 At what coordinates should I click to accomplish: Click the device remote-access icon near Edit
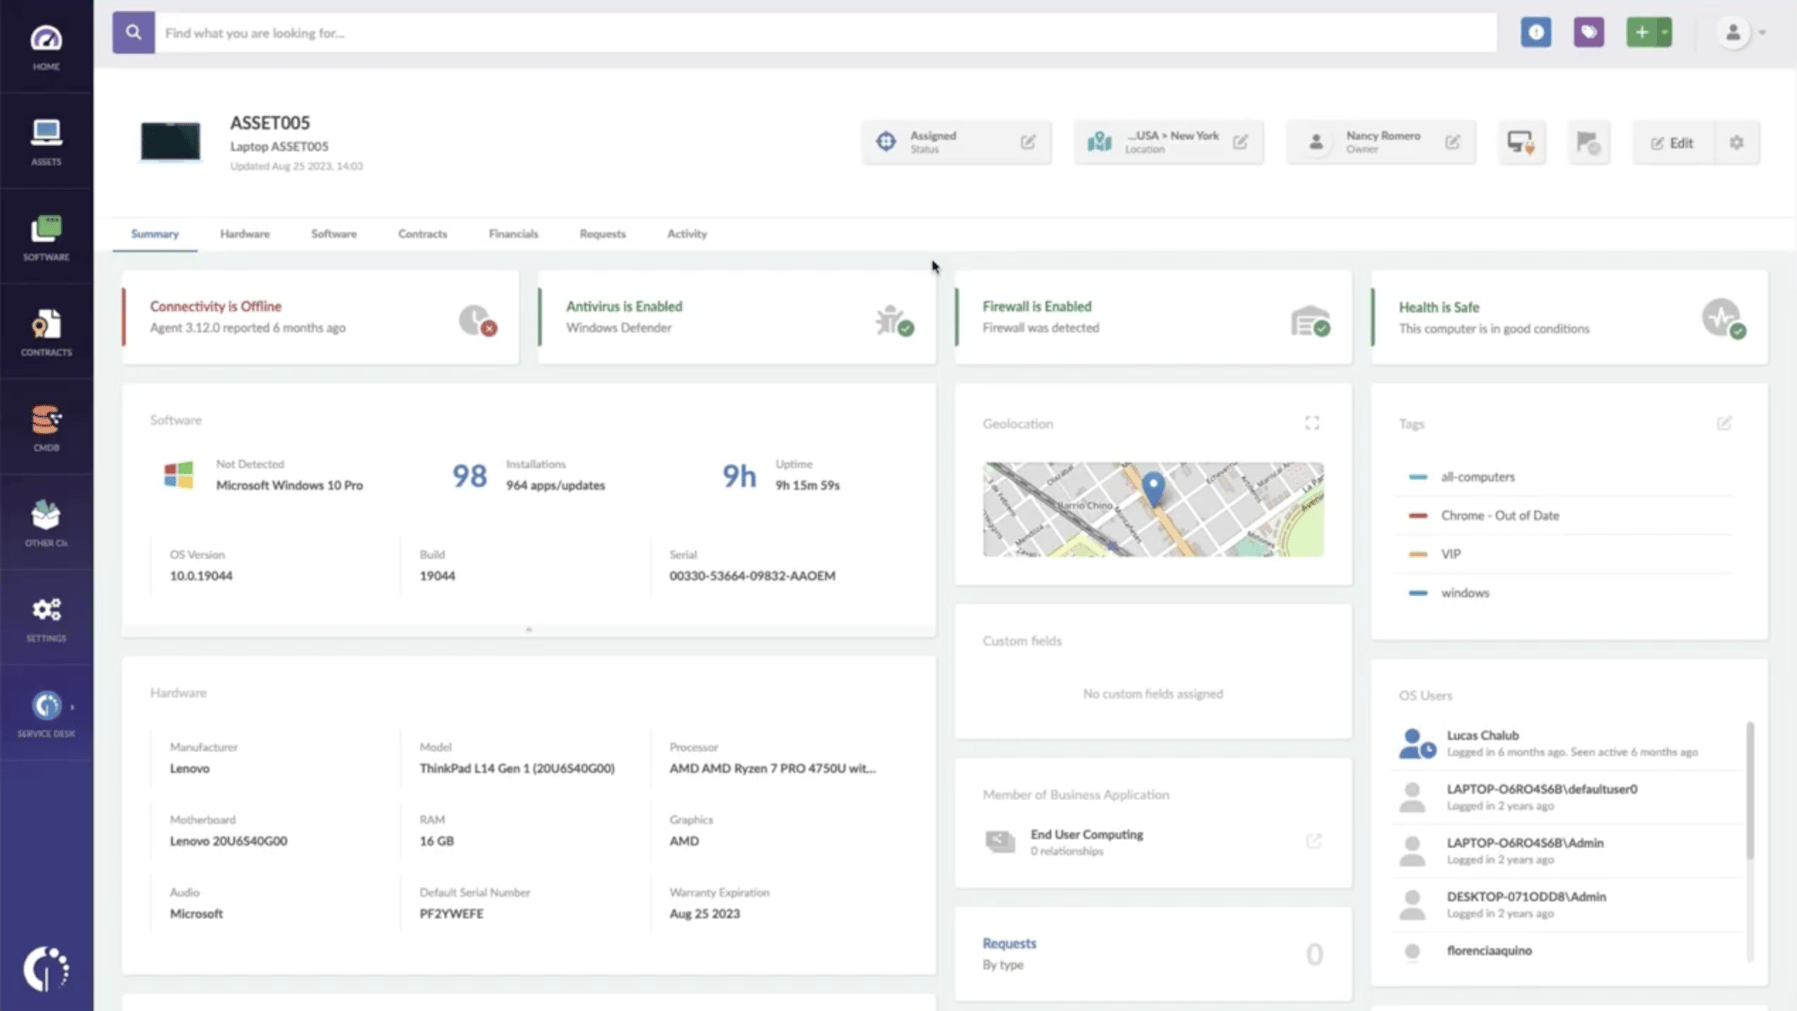tap(1522, 142)
